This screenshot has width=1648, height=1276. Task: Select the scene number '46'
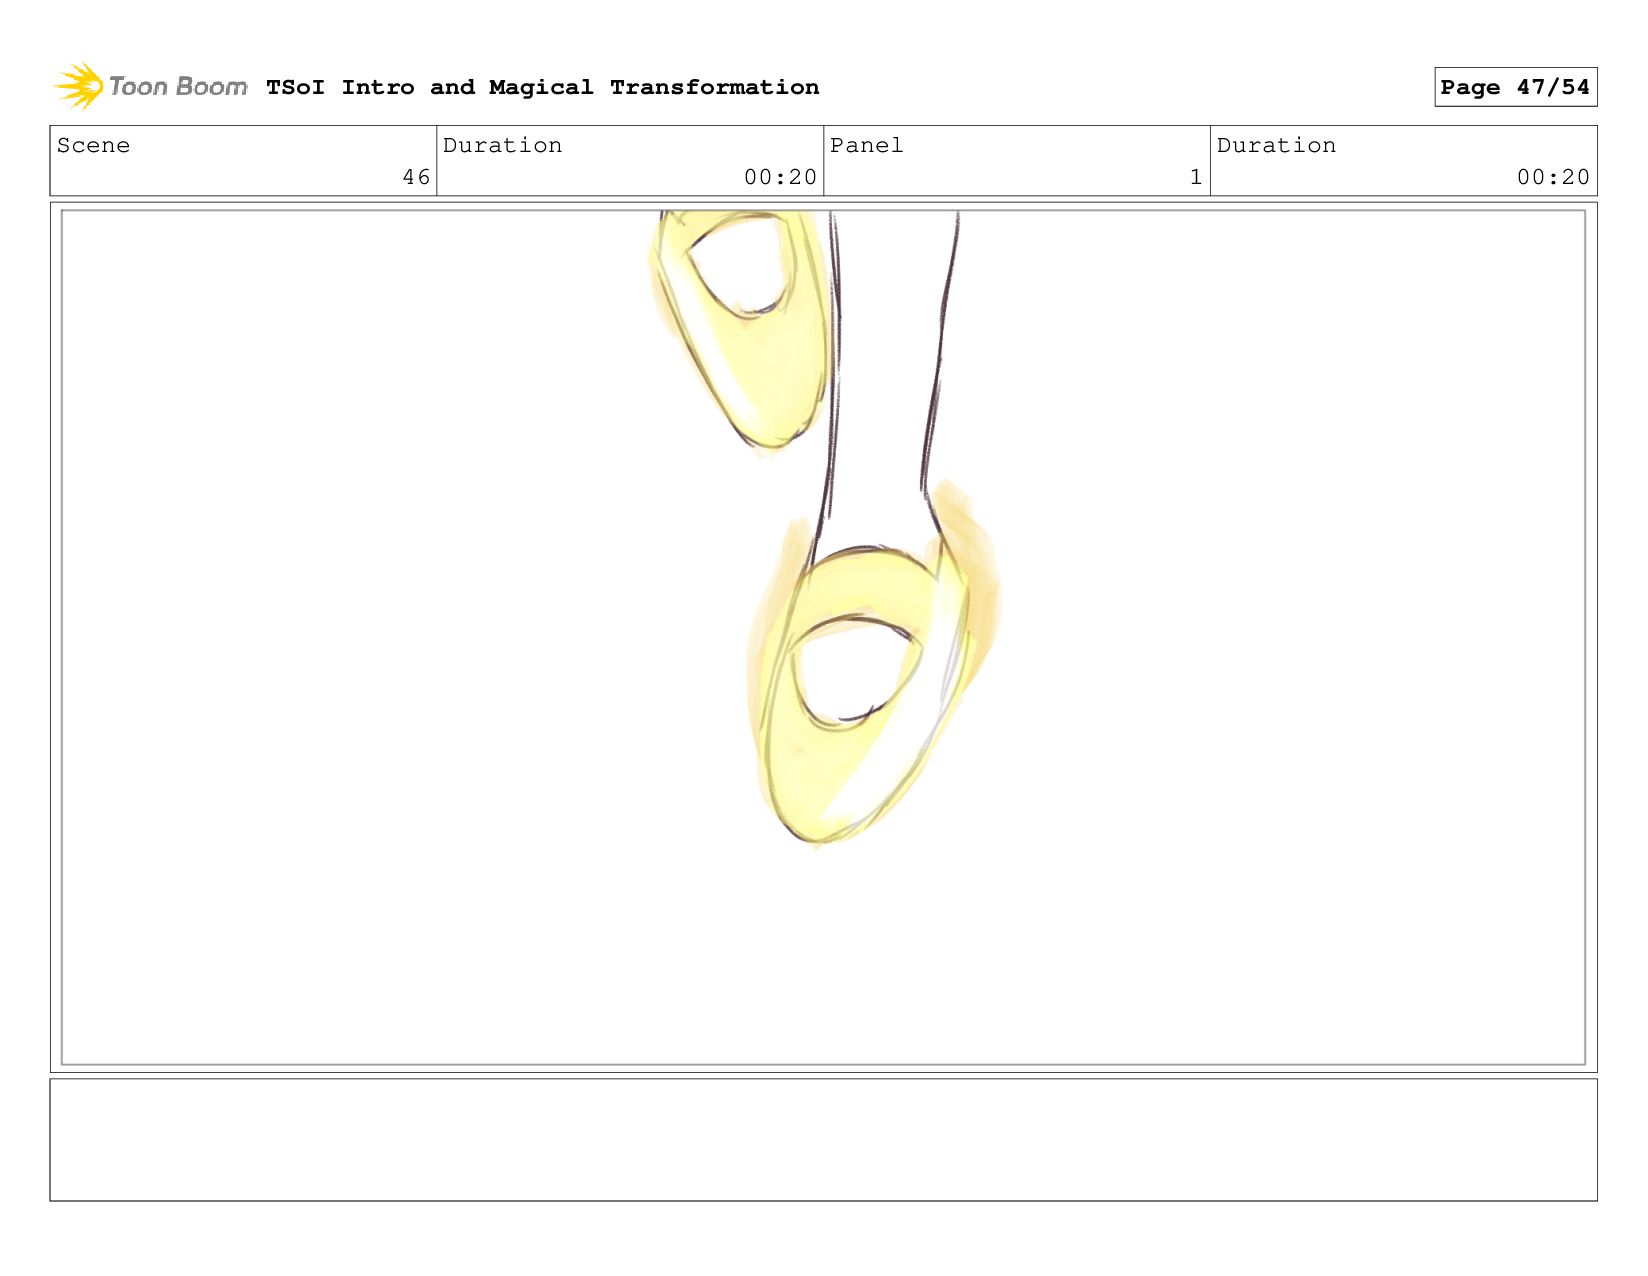(x=416, y=177)
